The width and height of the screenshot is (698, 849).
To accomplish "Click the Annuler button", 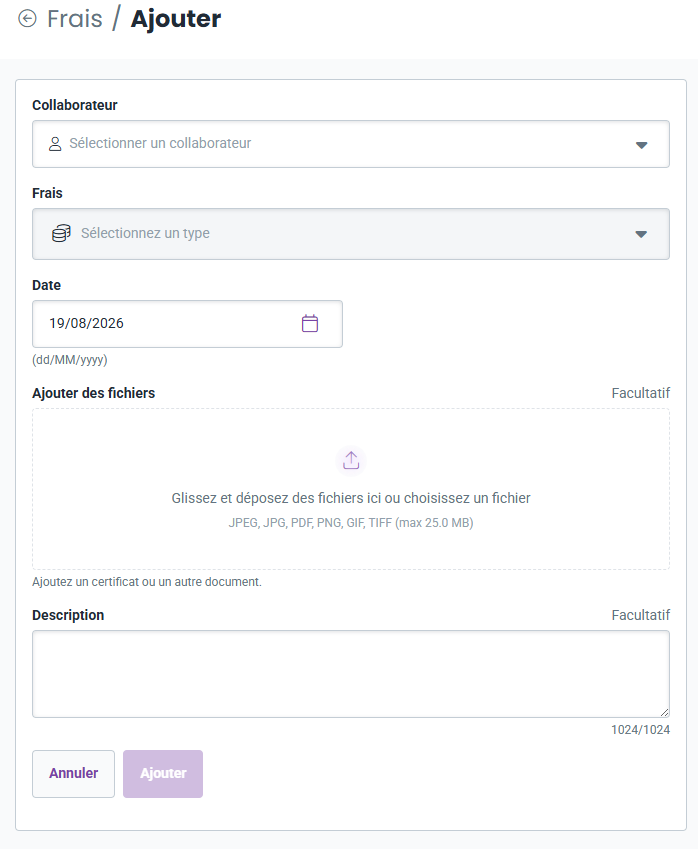I will pos(74,774).
